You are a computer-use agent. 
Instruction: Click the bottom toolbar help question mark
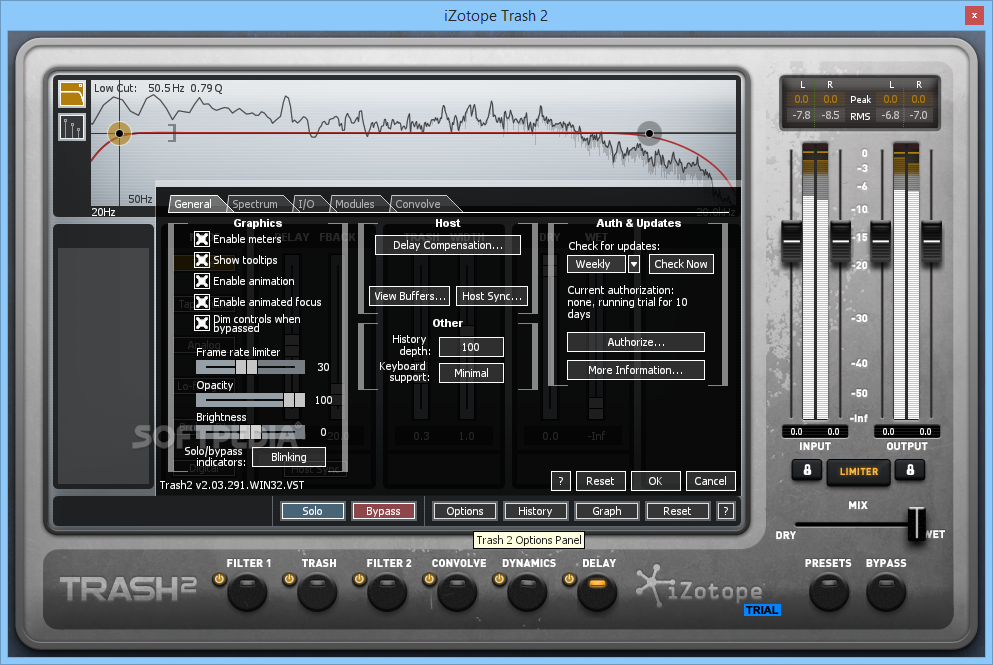point(726,511)
